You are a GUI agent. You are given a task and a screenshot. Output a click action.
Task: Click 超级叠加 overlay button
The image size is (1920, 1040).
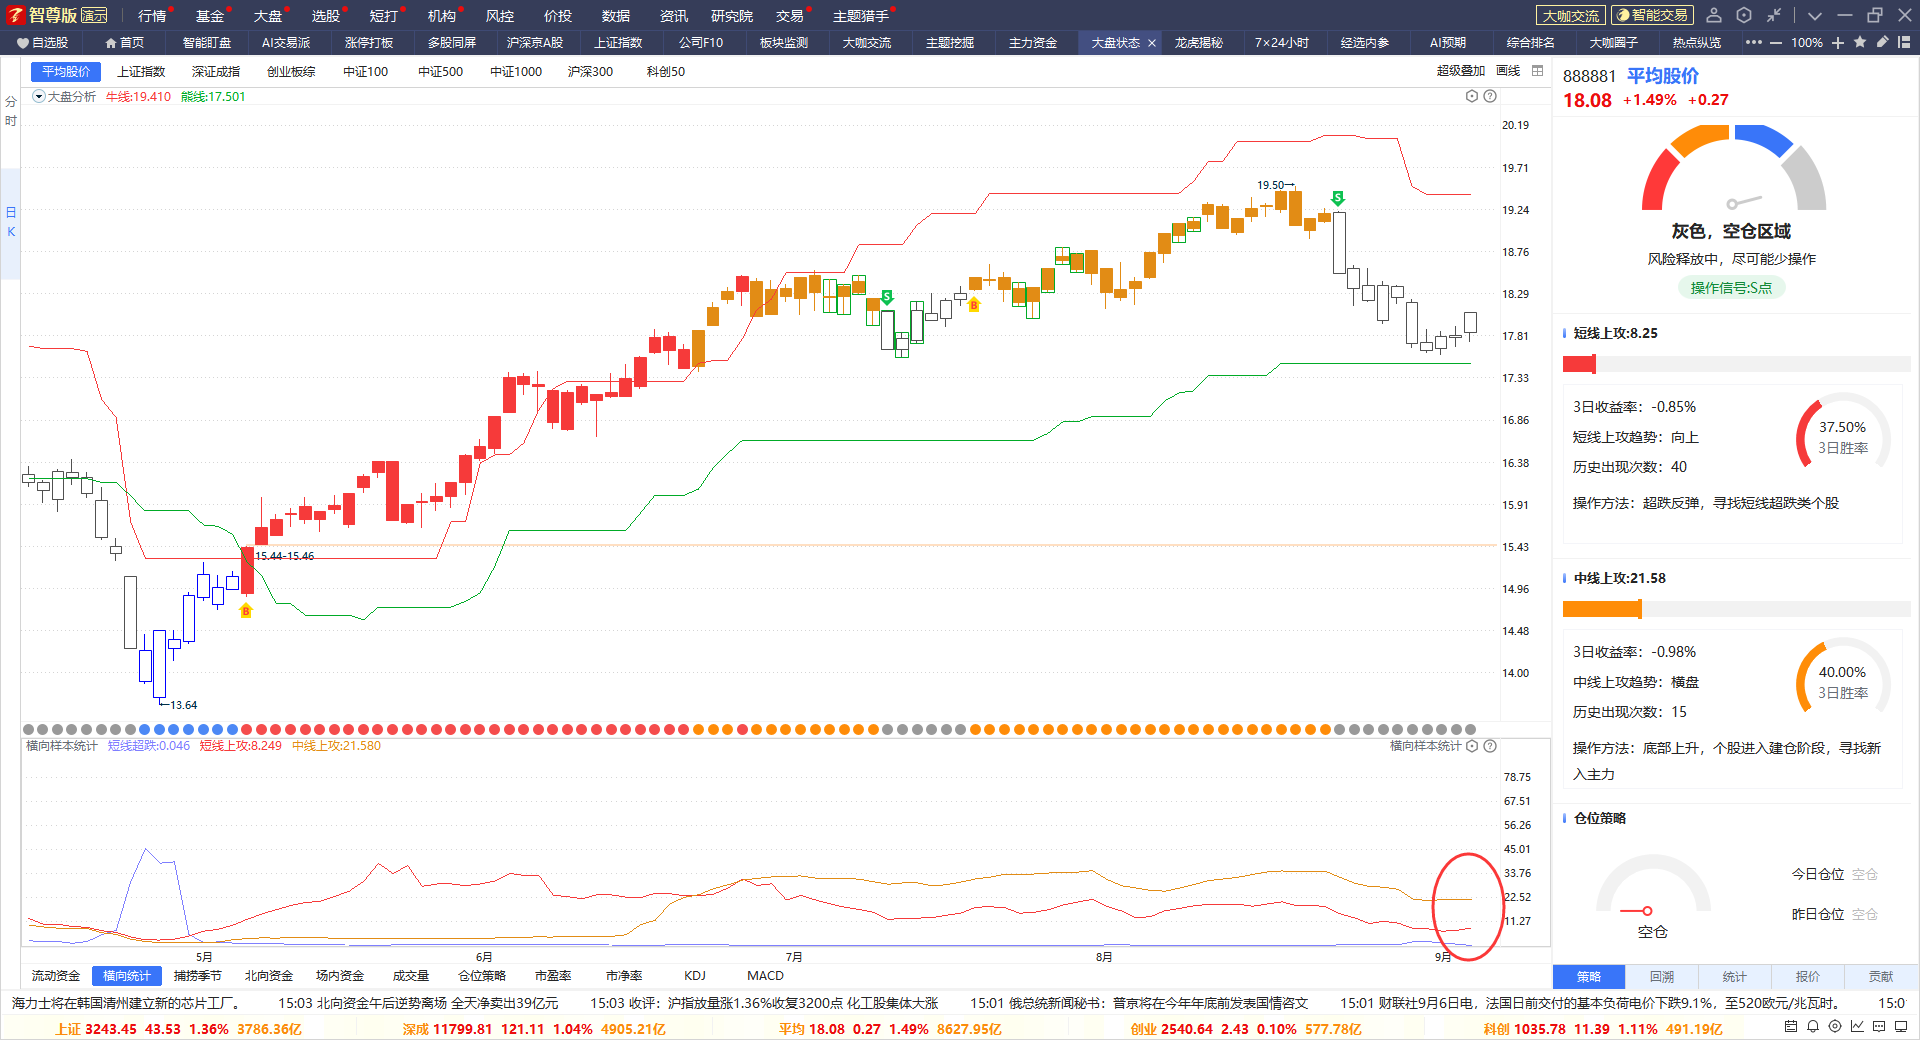pos(1461,71)
